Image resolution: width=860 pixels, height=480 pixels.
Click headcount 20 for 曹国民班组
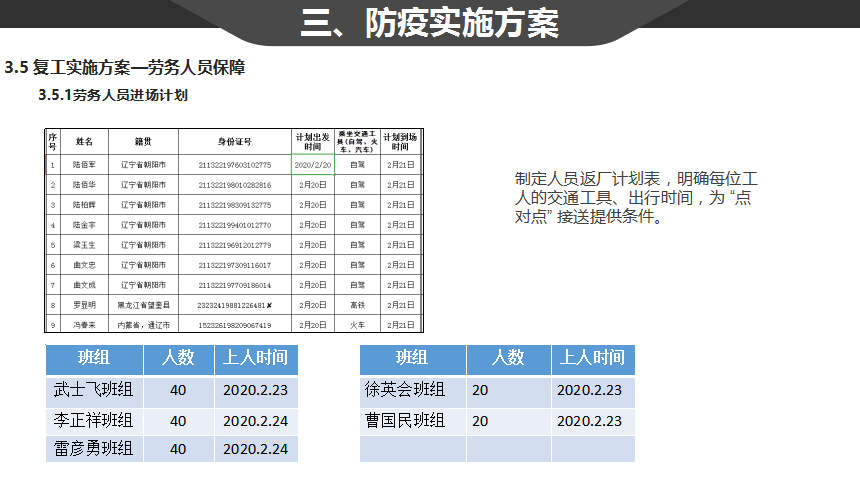tap(508, 422)
